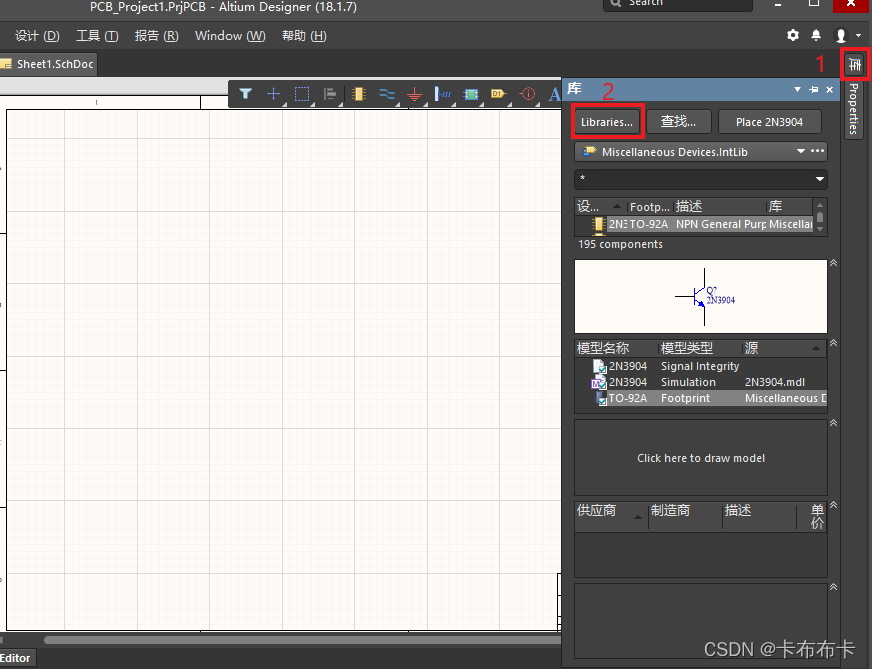Open the Miscellaneous Devices.IntLib library dropdown

[x=801, y=152]
